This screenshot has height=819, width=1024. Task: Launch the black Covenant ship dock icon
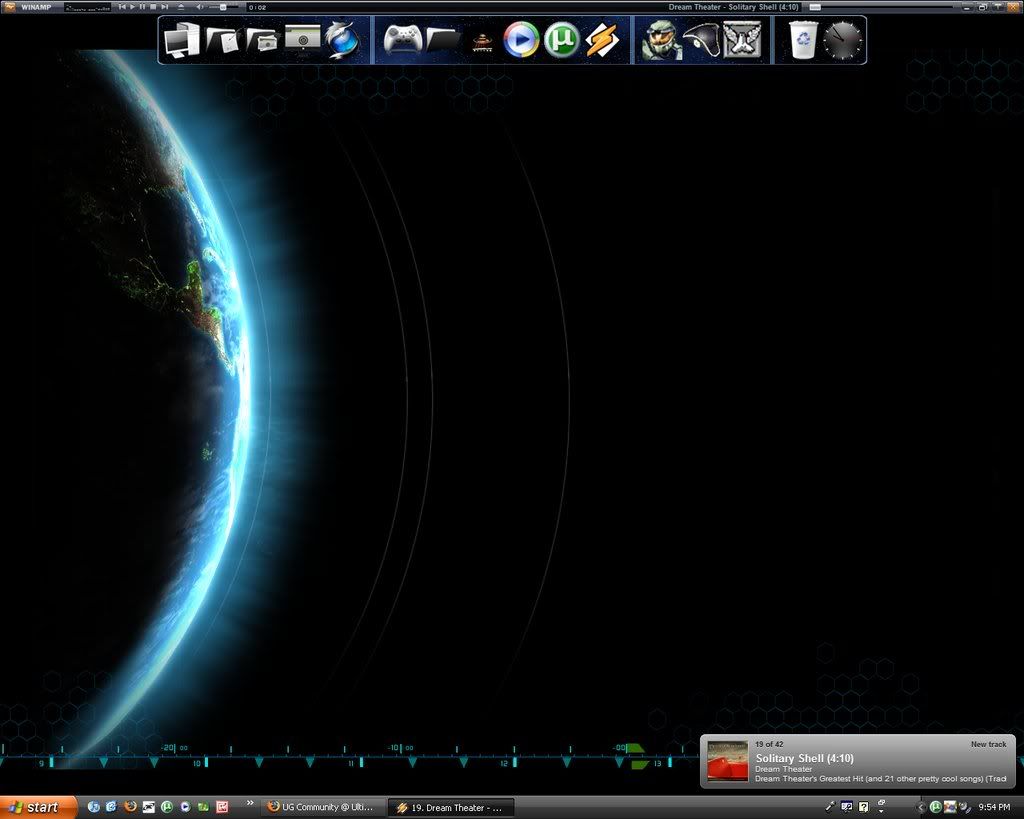[701, 40]
